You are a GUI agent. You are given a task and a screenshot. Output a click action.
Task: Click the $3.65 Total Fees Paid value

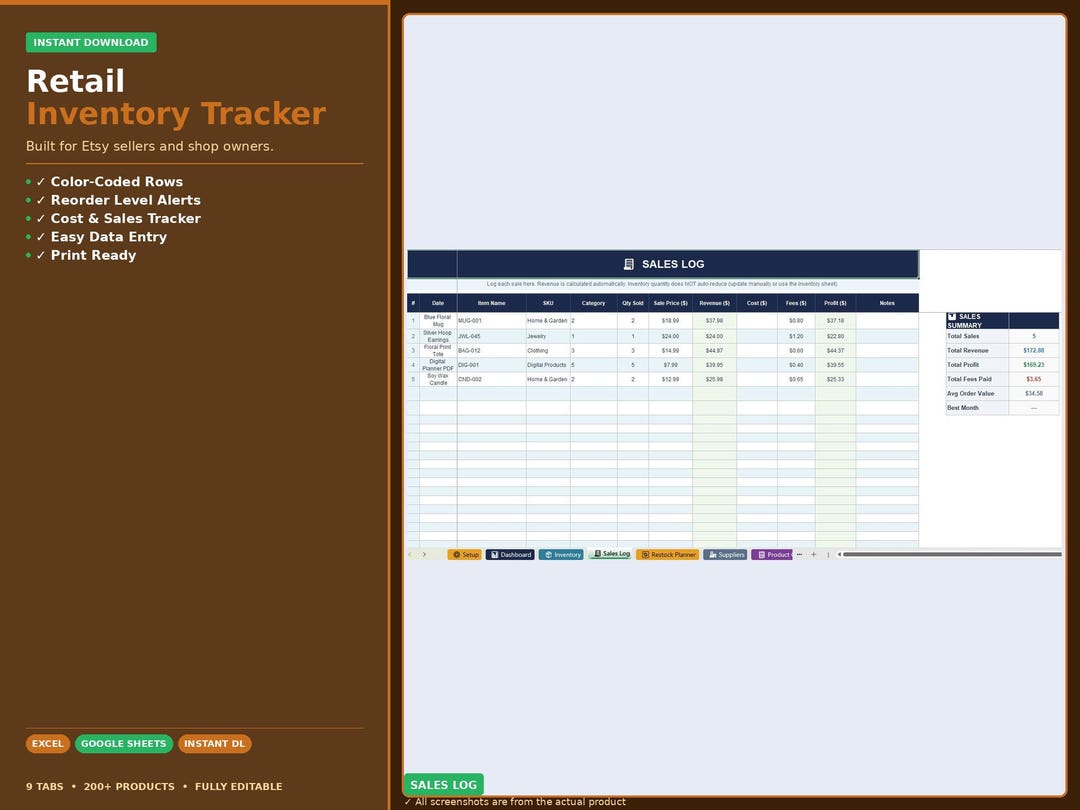coord(1034,380)
